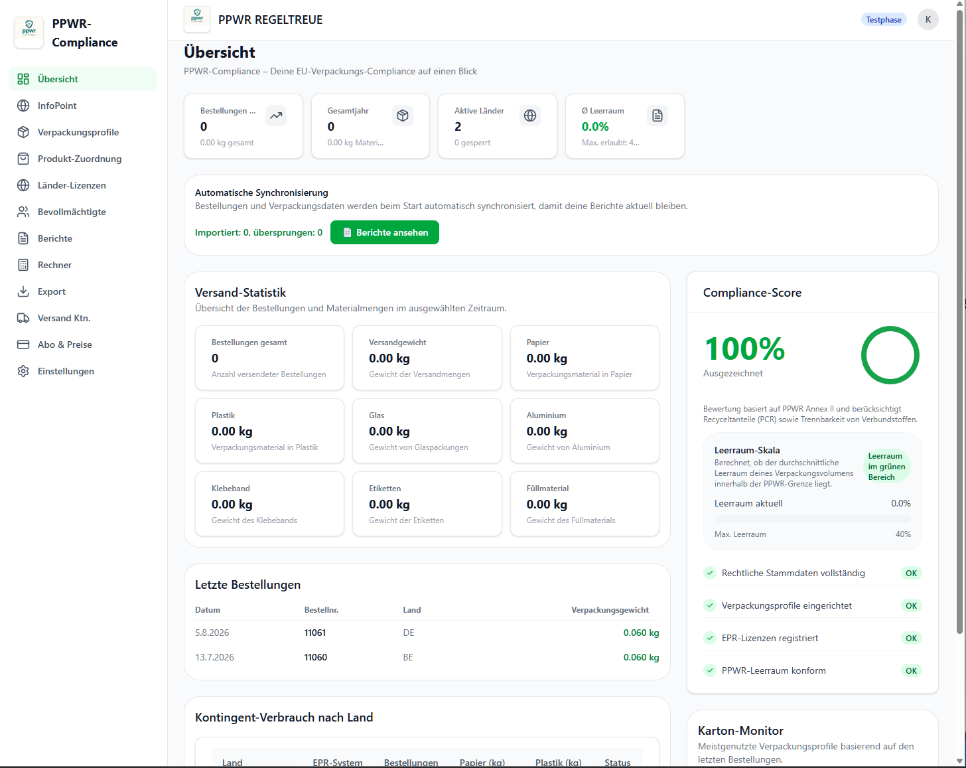Click the Einstellungen gear icon

pos(23,371)
